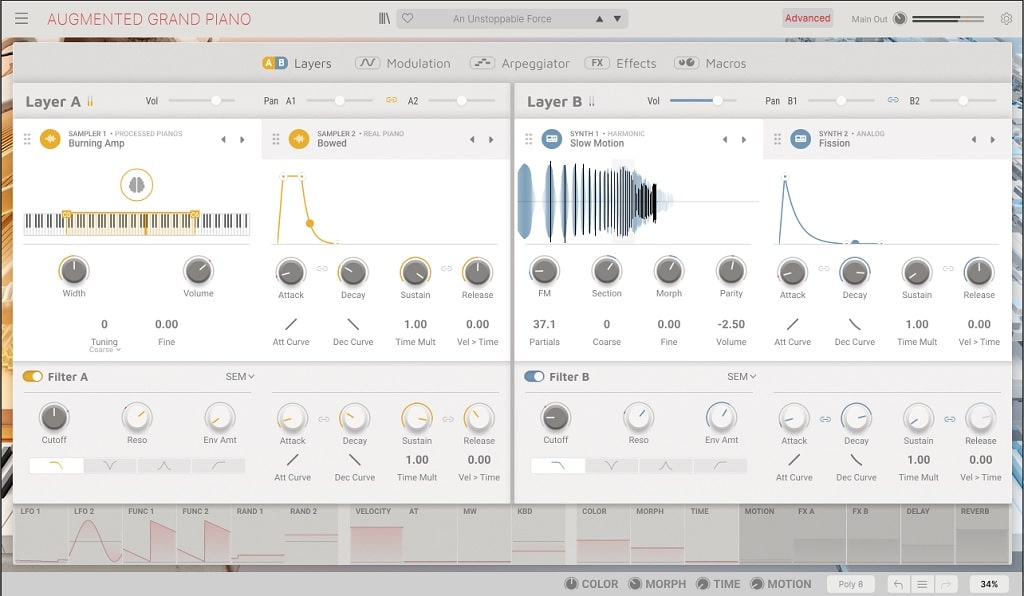Image resolution: width=1024 pixels, height=596 pixels.
Task: Select notch filter shape in Filter A
Action: click(110, 465)
